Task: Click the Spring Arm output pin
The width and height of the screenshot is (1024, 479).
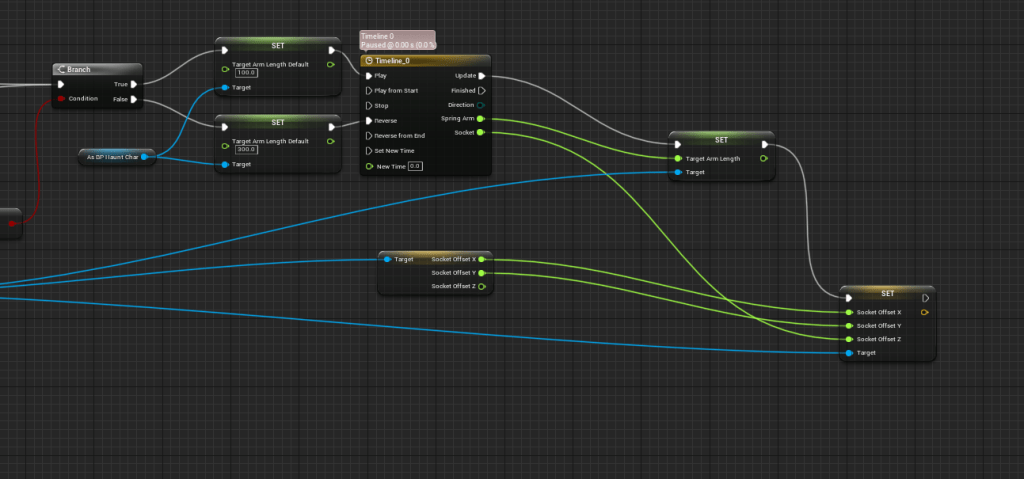Action: [481, 119]
